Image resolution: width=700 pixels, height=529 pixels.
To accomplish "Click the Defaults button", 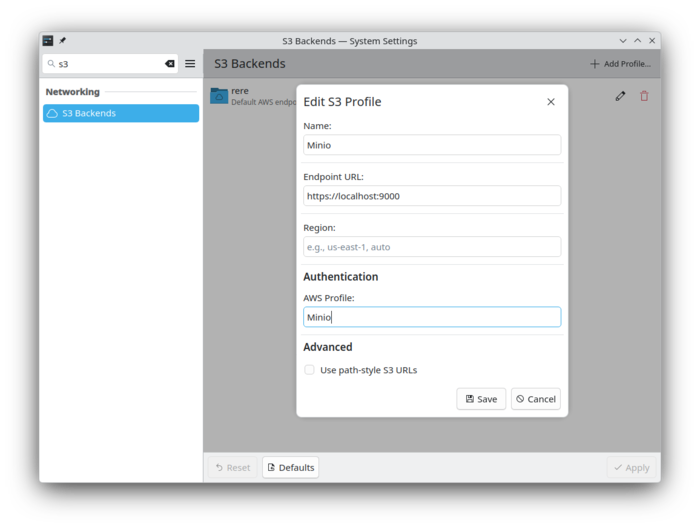I will pyautogui.click(x=290, y=467).
